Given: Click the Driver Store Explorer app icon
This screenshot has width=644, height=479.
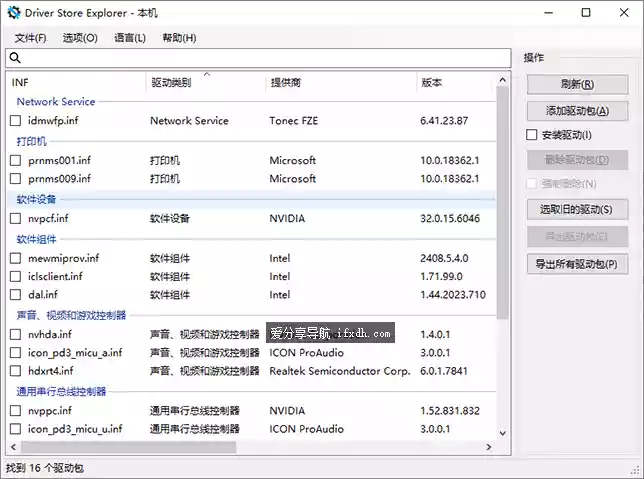Looking at the screenshot, I should 14,13.
